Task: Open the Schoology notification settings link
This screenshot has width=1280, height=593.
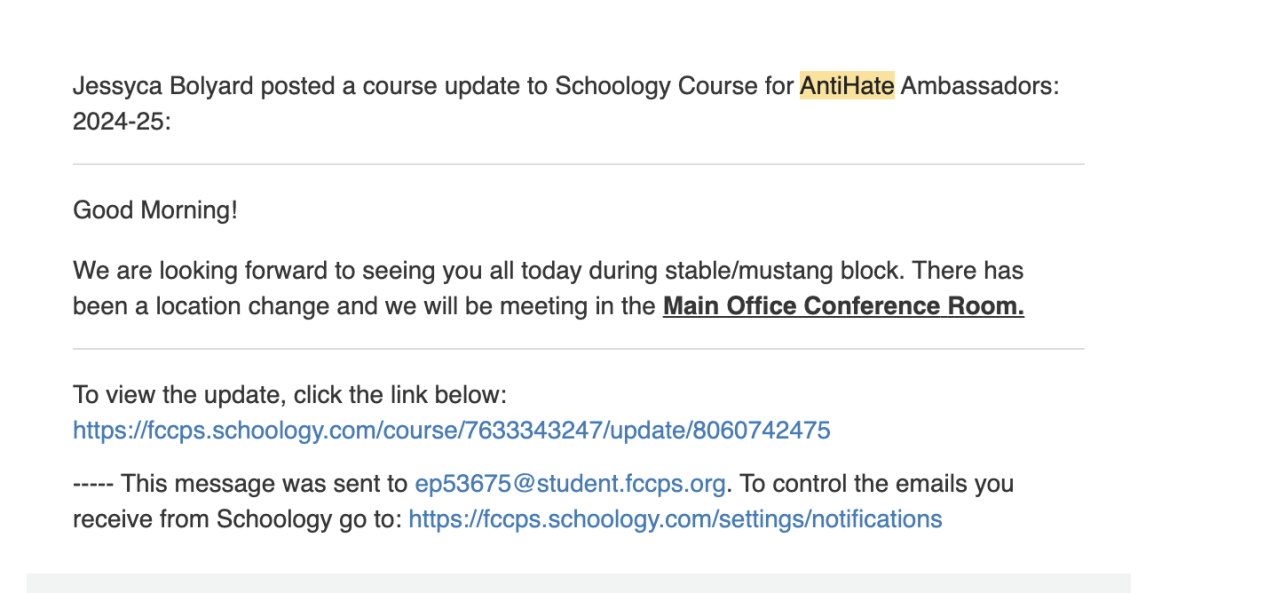Action: click(x=675, y=519)
